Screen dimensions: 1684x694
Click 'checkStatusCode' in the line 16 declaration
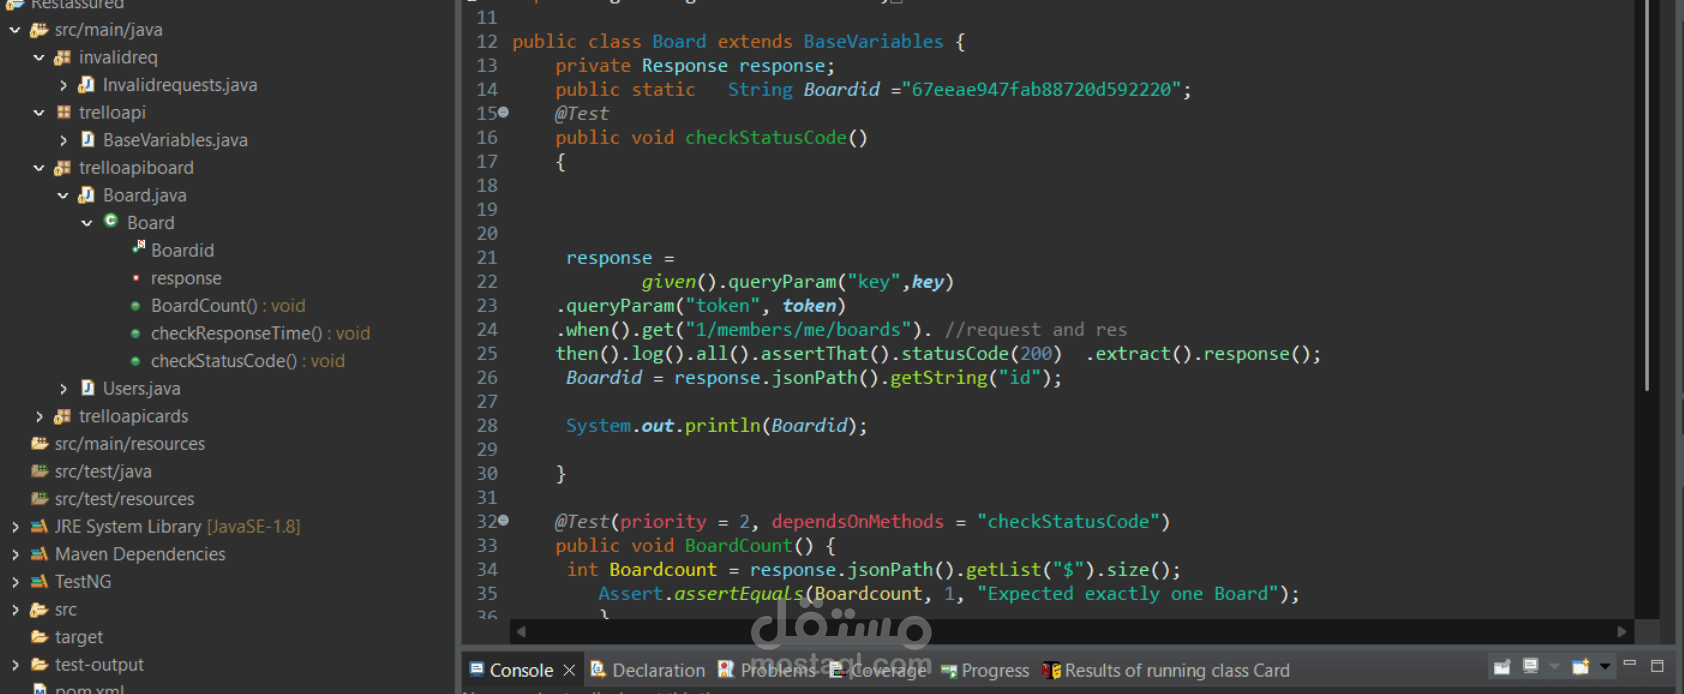point(766,138)
